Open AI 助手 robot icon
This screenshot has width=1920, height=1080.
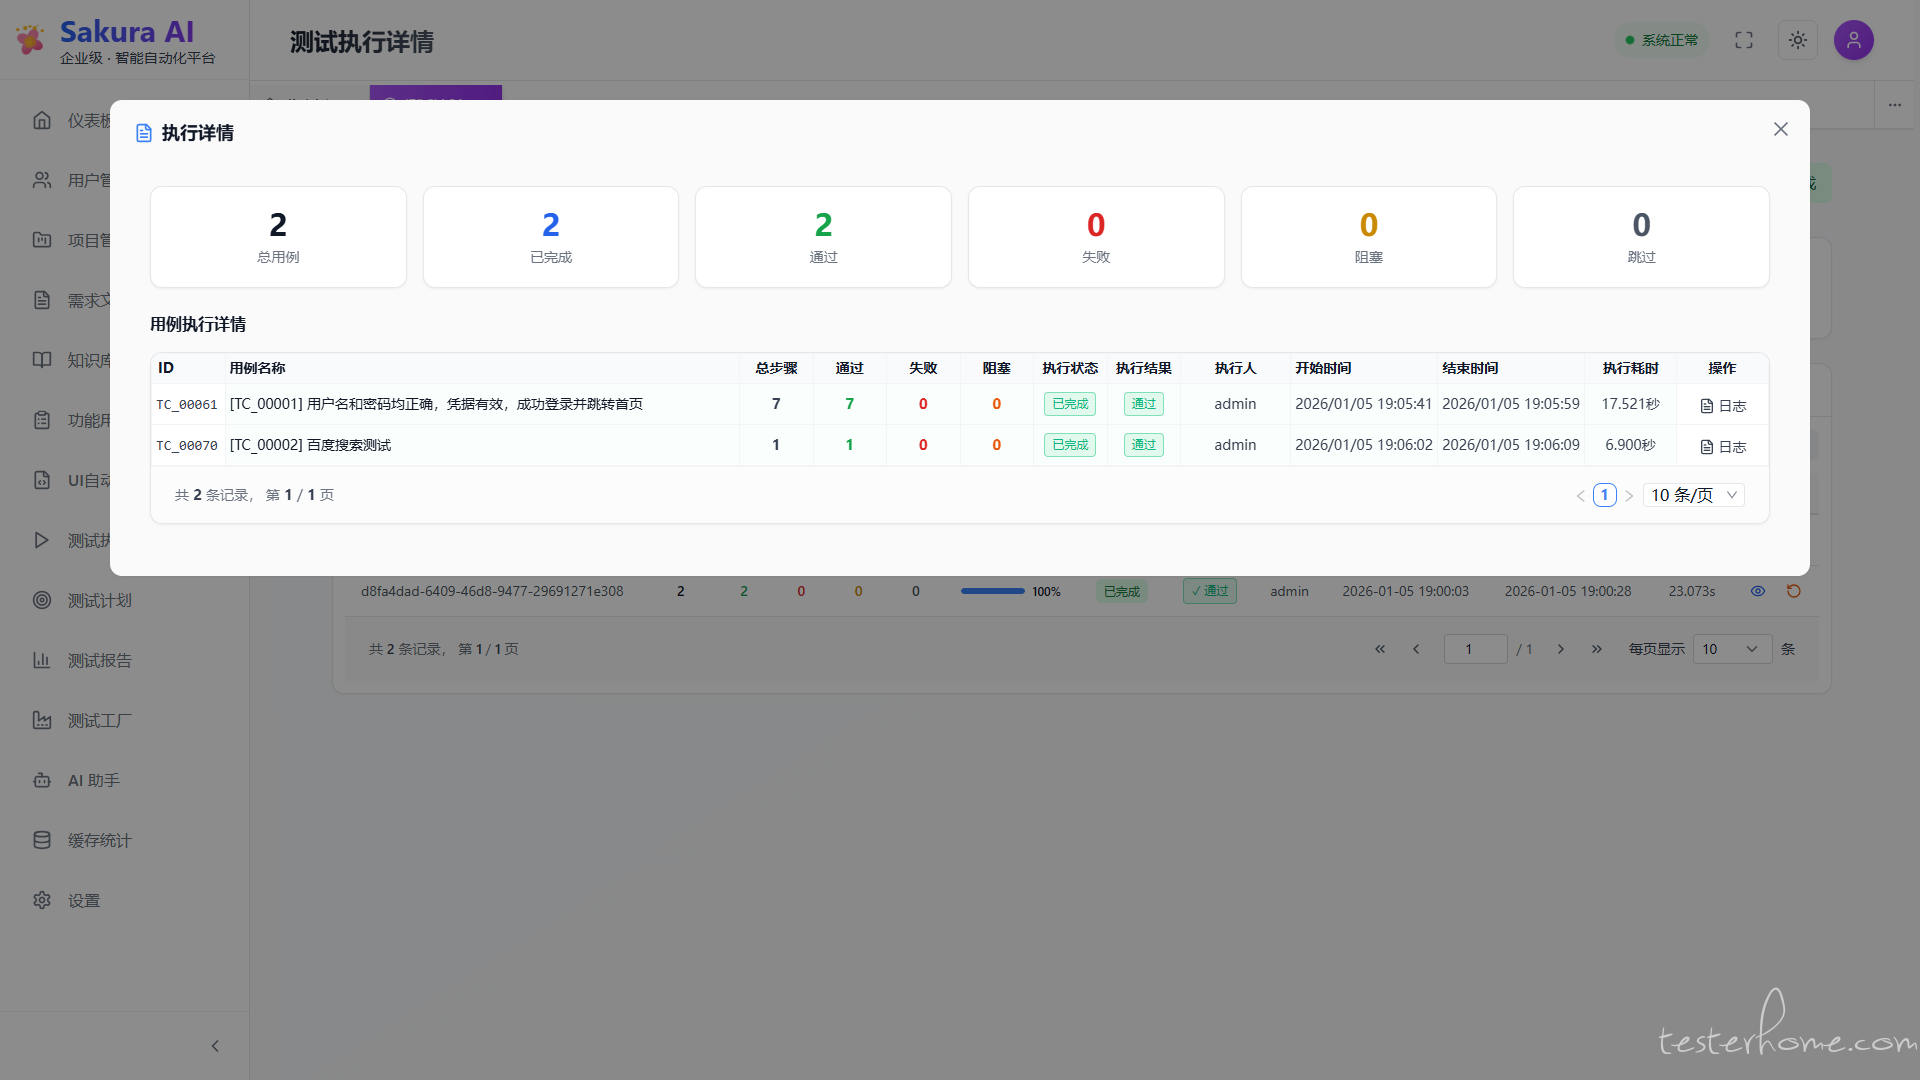(42, 780)
